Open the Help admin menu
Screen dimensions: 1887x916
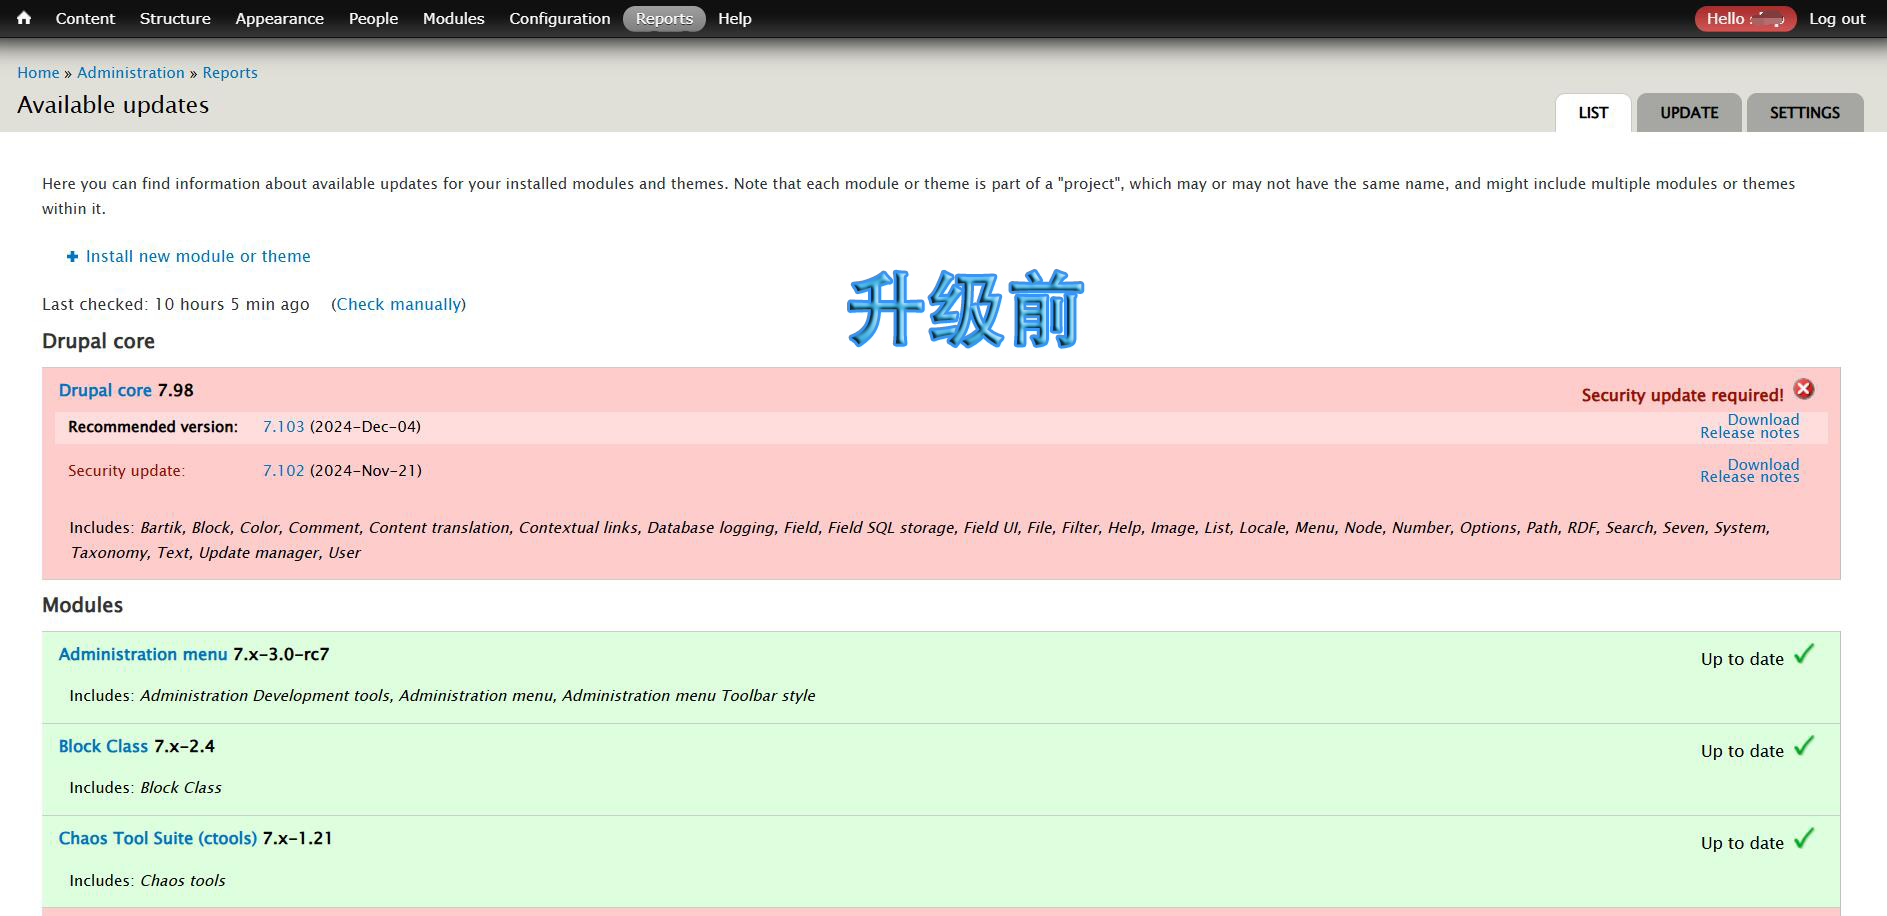734,18
